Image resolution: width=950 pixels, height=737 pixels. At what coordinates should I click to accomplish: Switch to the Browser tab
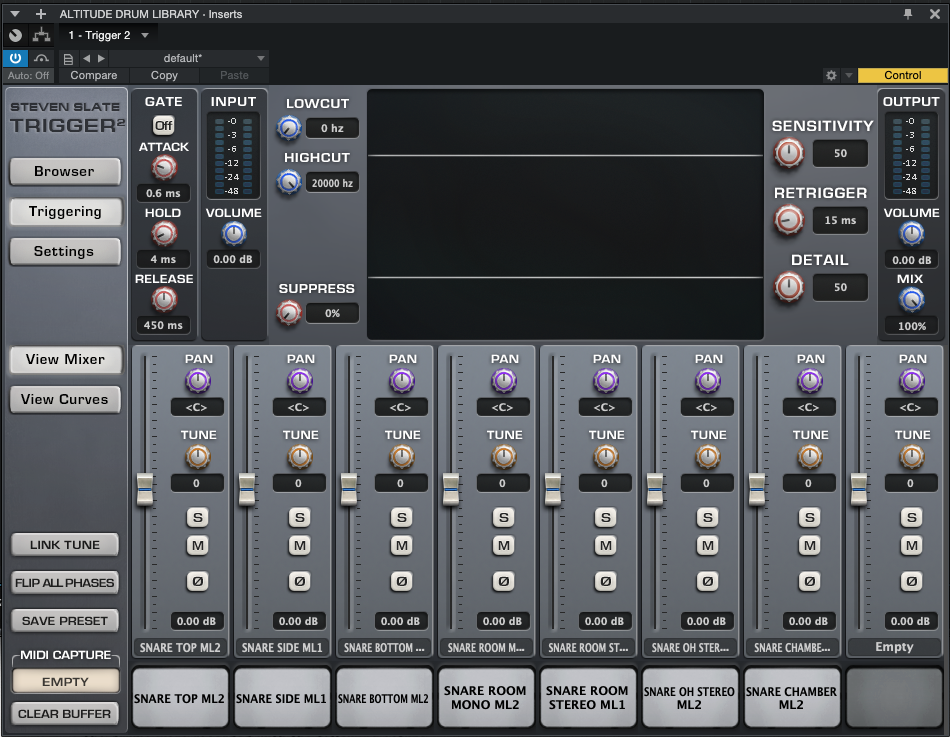click(65, 171)
